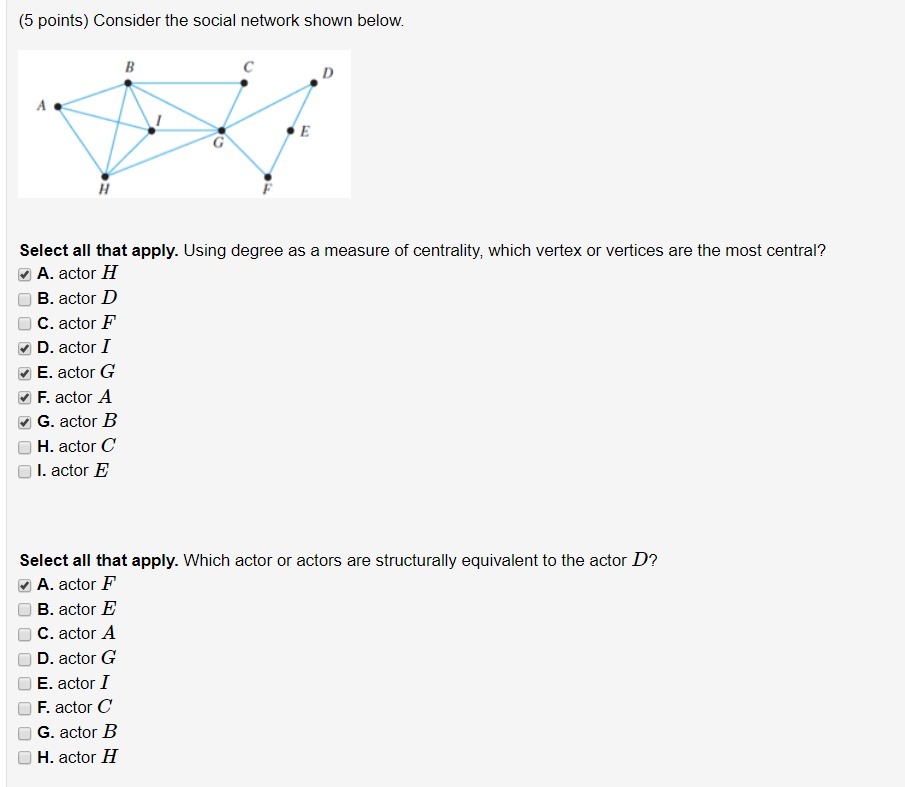Image resolution: width=905 pixels, height=787 pixels.
Task: Check actor E in centrality question
Action: [x=24, y=471]
